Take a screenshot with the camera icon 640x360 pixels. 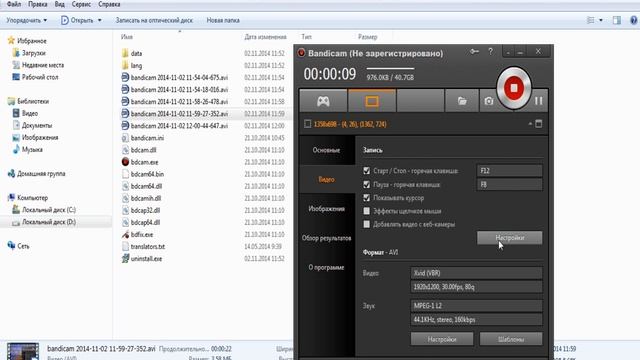coord(489,101)
